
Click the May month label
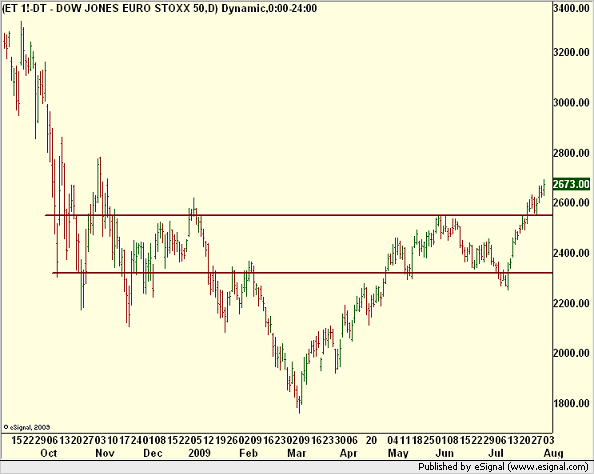[x=398, y=453]
